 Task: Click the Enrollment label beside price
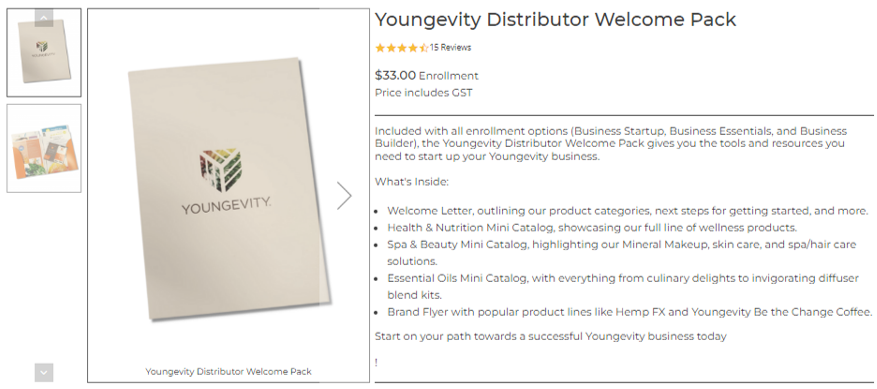[449, 76]
